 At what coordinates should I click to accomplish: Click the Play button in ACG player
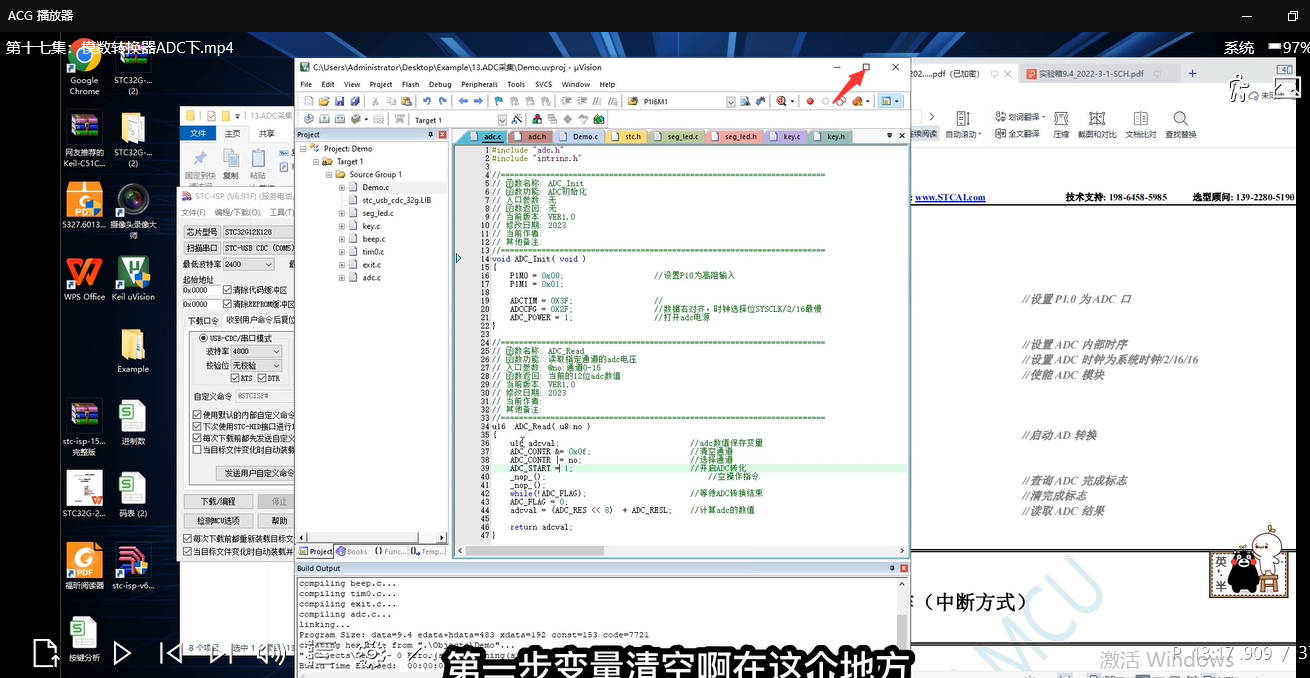pos(122,653)
